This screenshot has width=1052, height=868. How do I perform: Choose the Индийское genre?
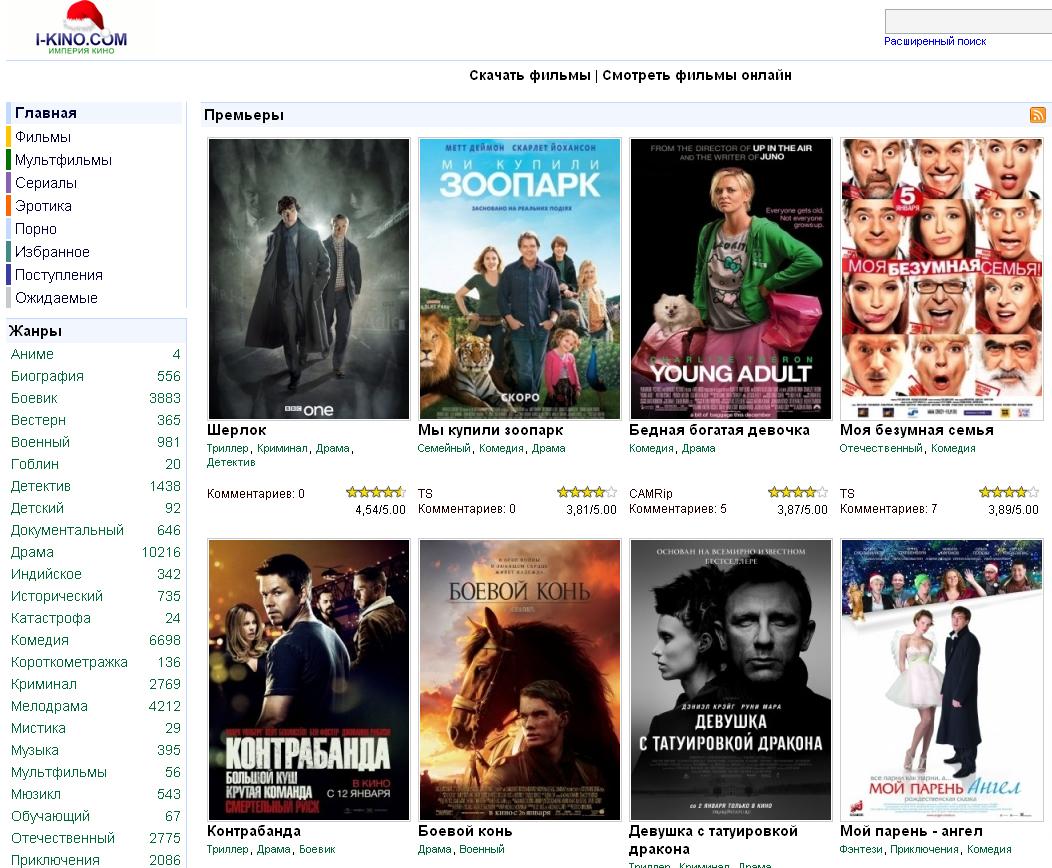(x=46, y=574)
